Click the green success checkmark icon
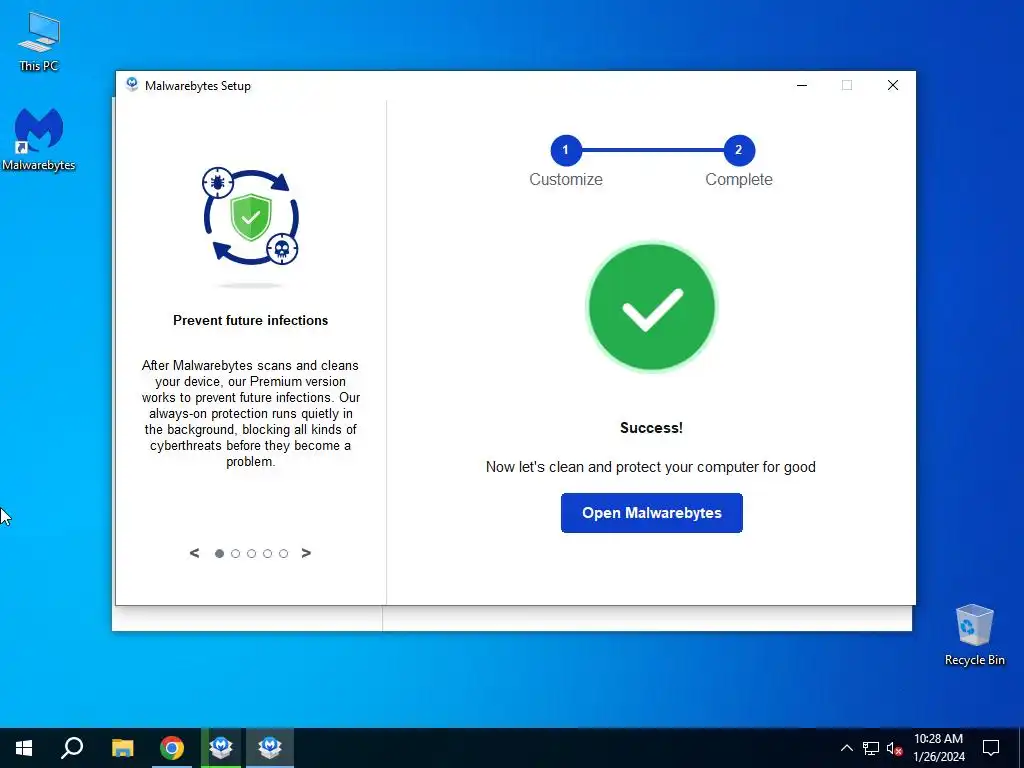Viewport: 1024px width, 768px height. pos(651,307)
